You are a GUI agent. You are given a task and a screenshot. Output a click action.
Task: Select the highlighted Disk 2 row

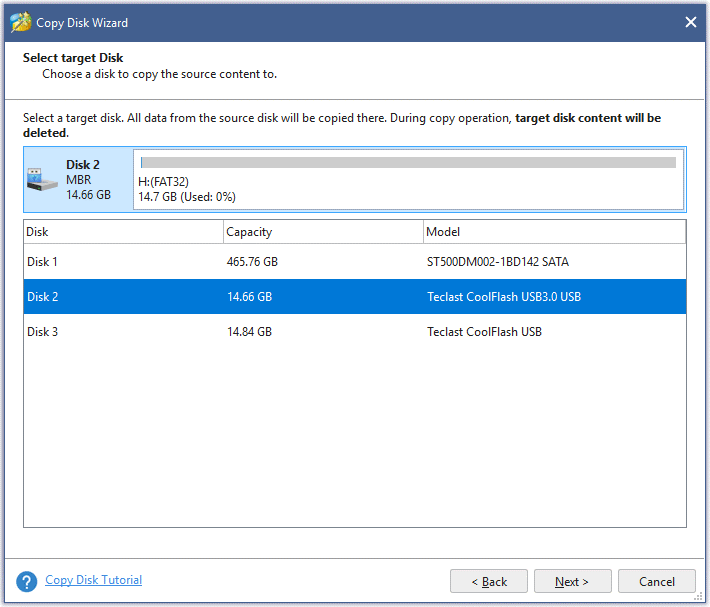pyautogui.click(x=355, y=296)
